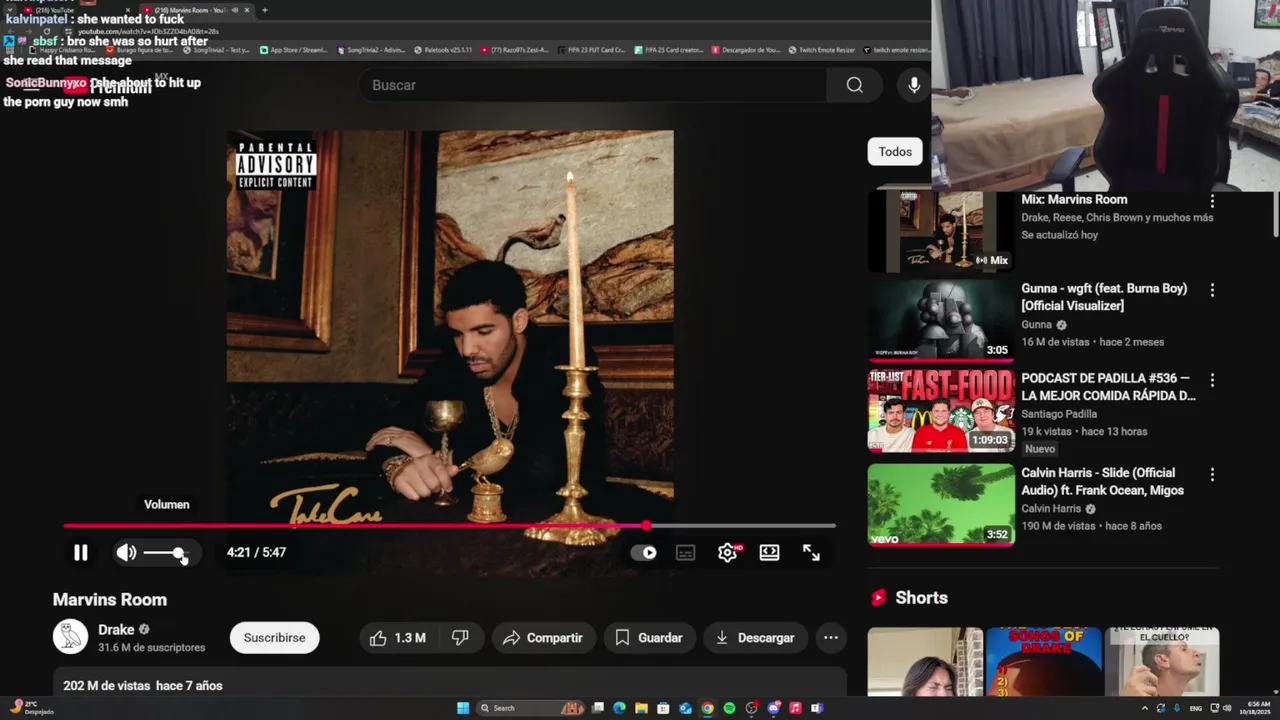Dislike the video
This screenshot has height=720, width=1280.
[460, 638]
